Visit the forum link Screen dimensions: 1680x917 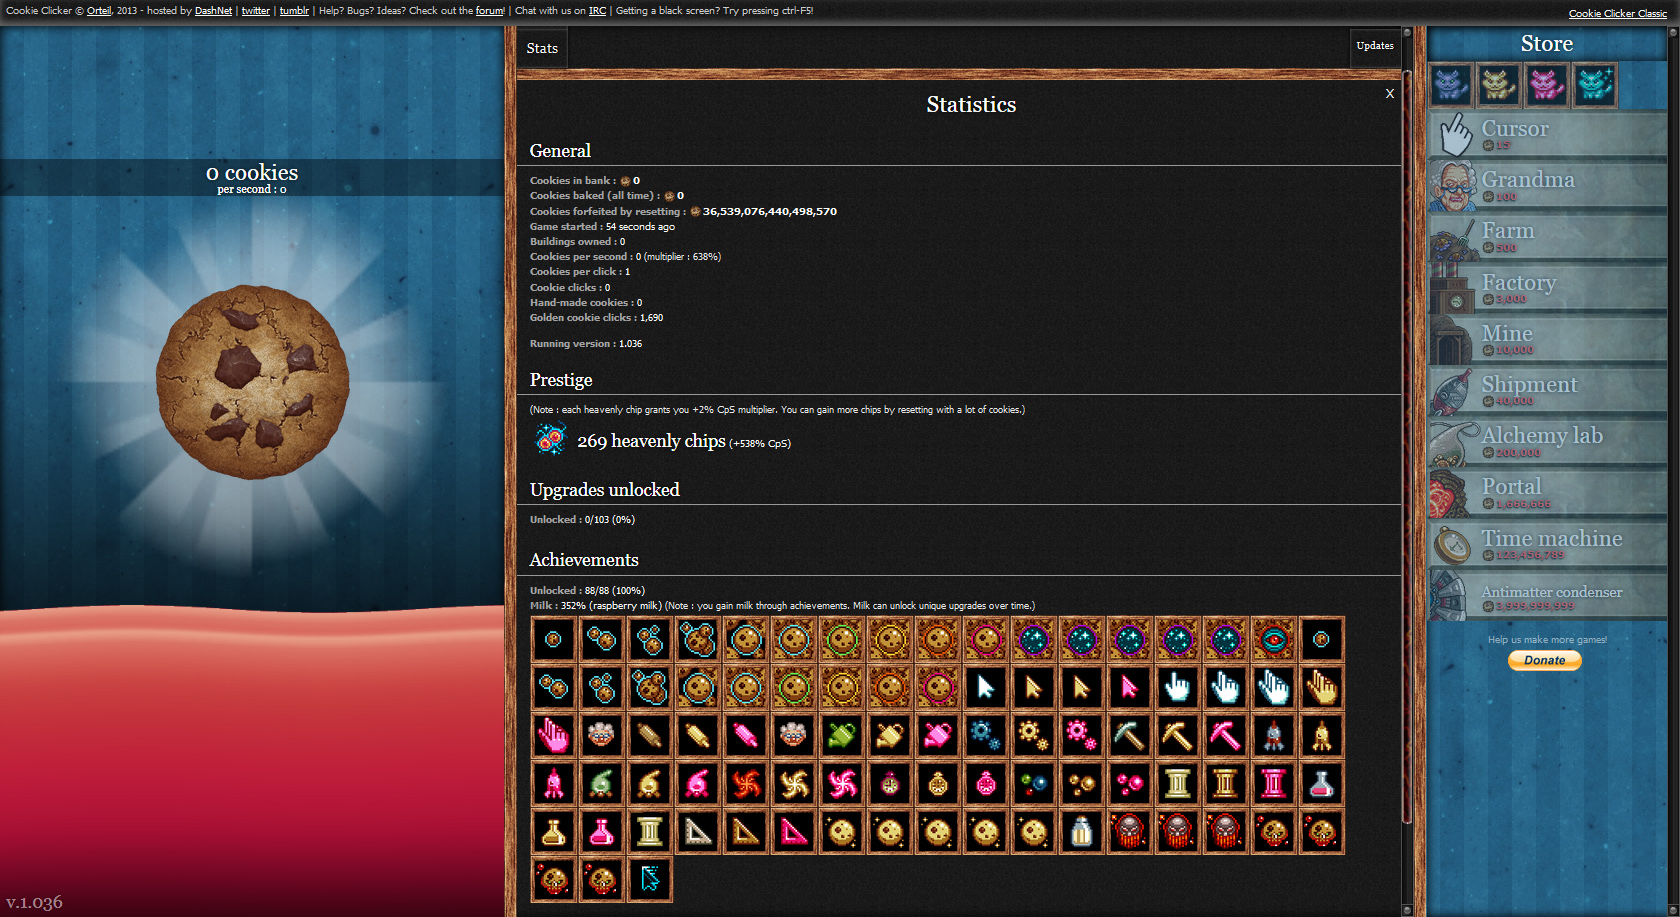(x=490, y=11)
